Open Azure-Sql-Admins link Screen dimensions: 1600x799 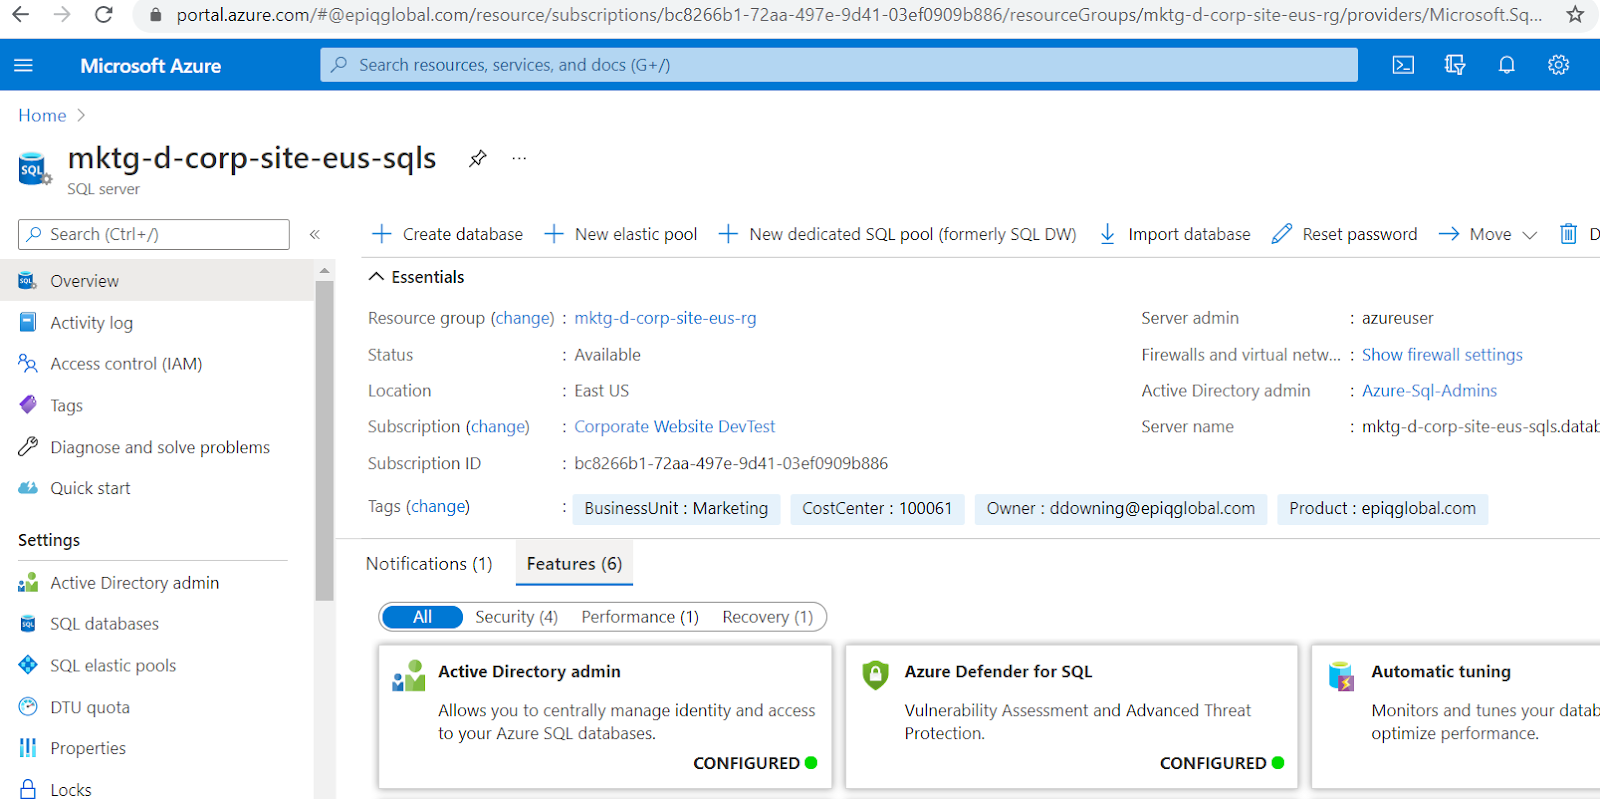(1429, 391)
